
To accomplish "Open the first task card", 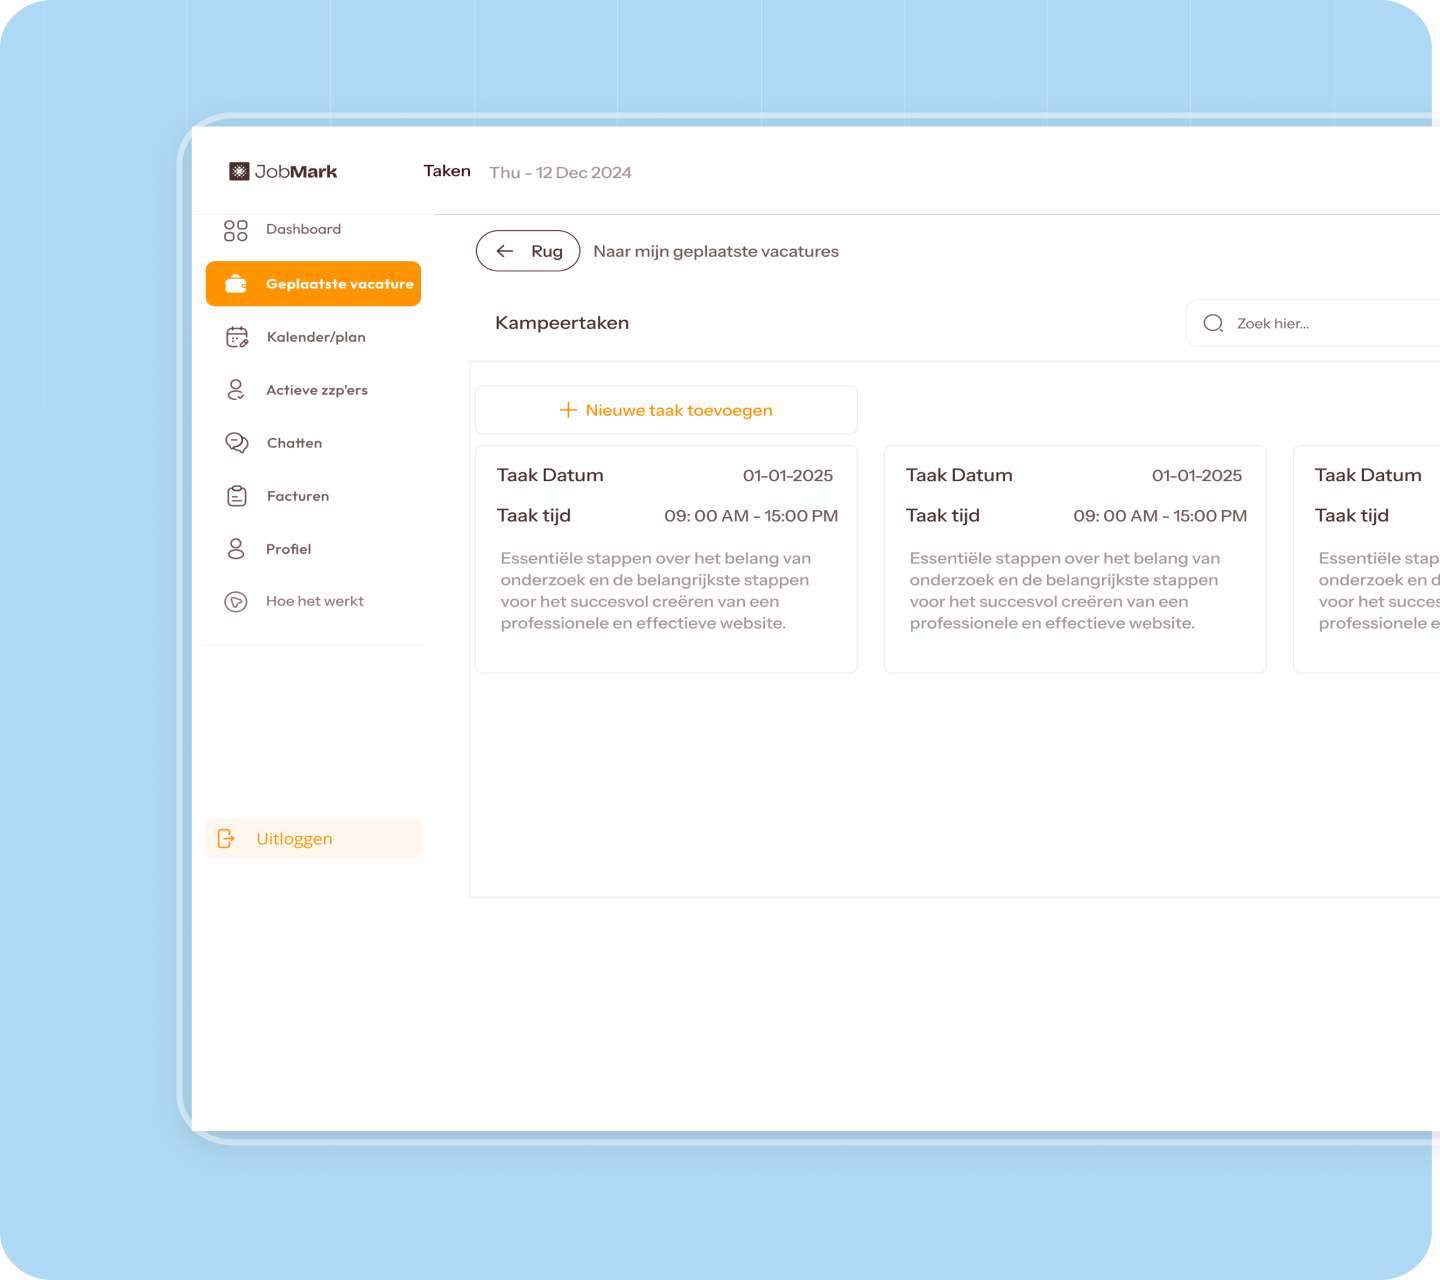I will pos(666,559).
